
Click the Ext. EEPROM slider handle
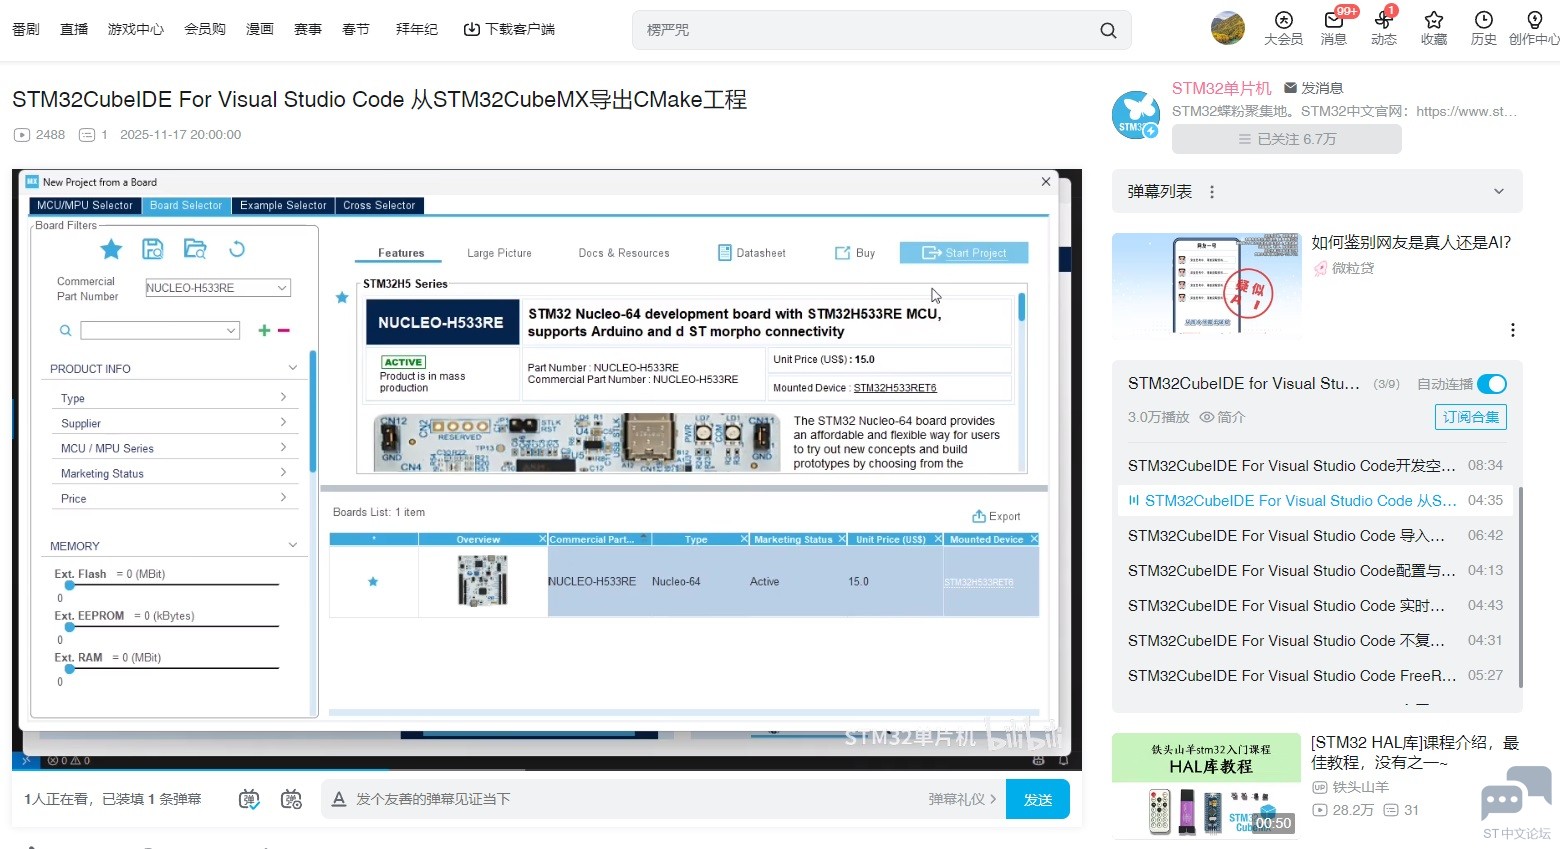pos(70,627)
